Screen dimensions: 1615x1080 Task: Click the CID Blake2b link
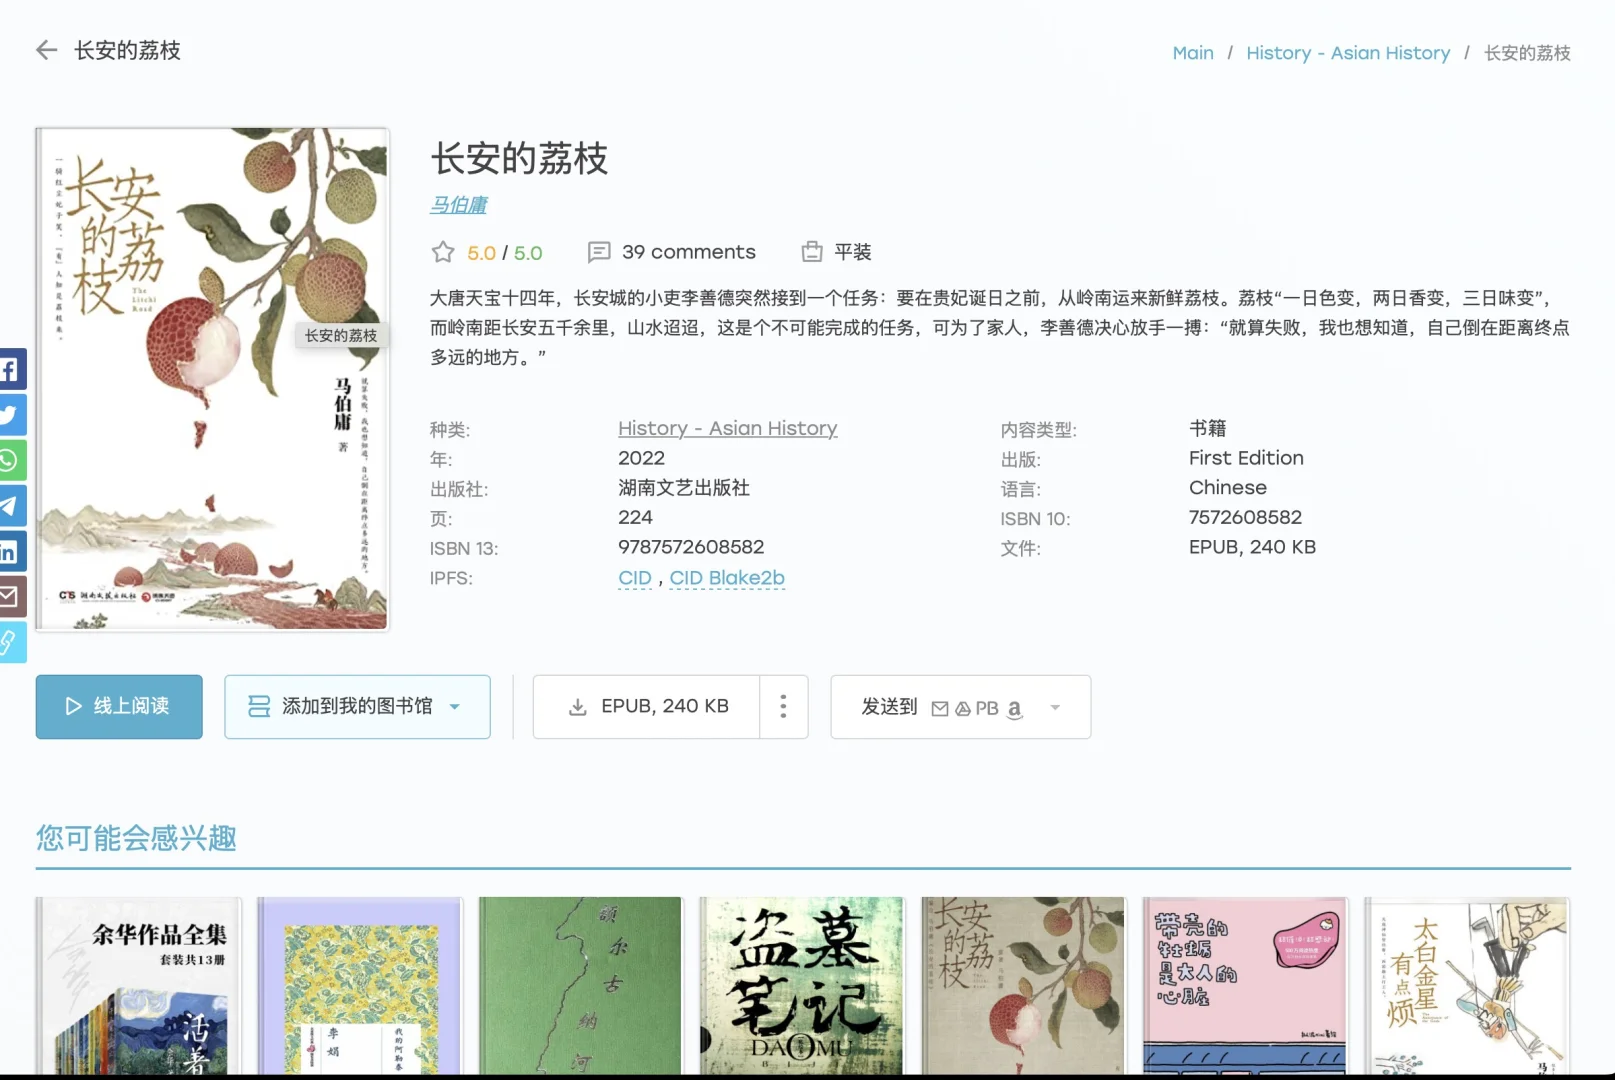[727, 578]
